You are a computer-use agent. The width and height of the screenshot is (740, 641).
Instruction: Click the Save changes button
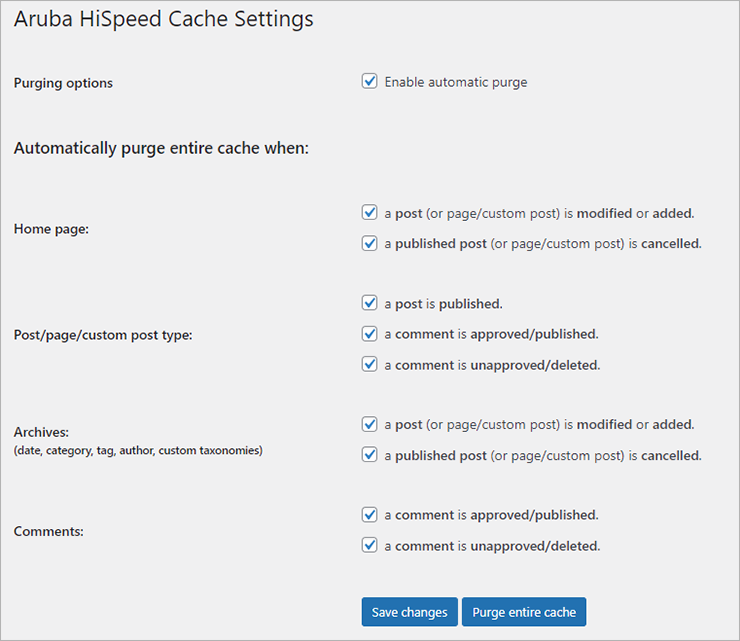(x=410, y=612)
